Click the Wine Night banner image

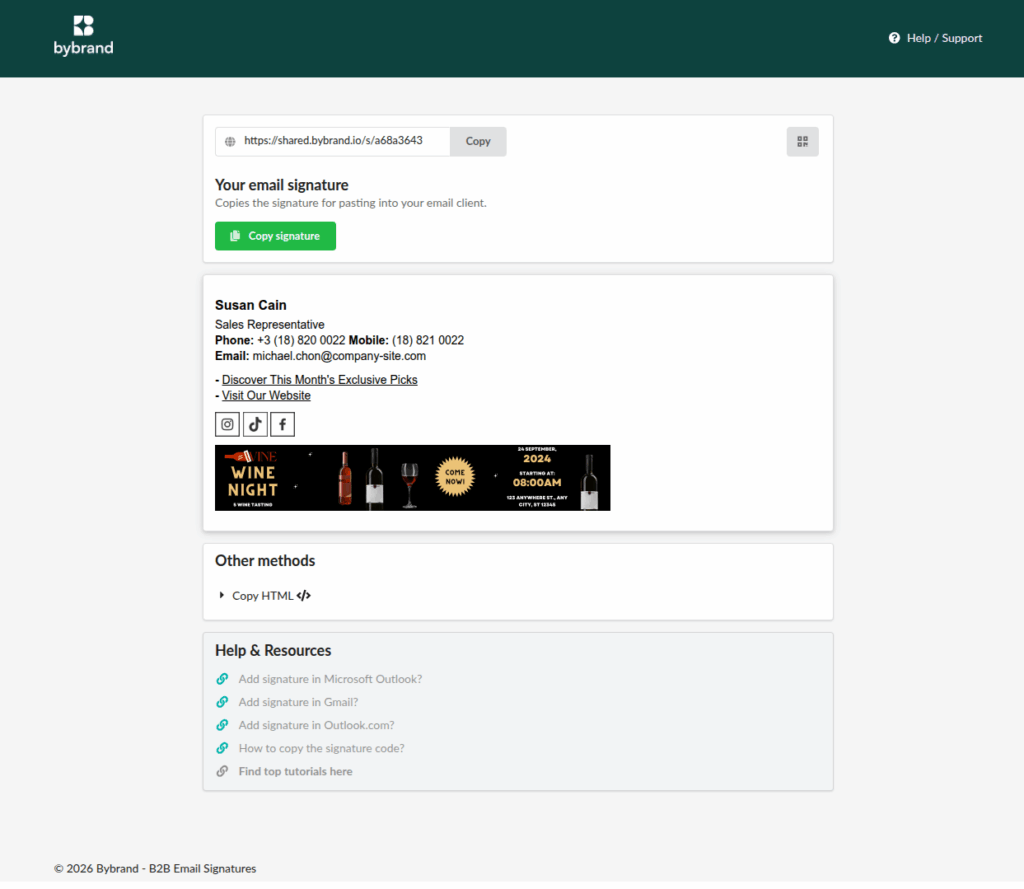coord(412,478)
